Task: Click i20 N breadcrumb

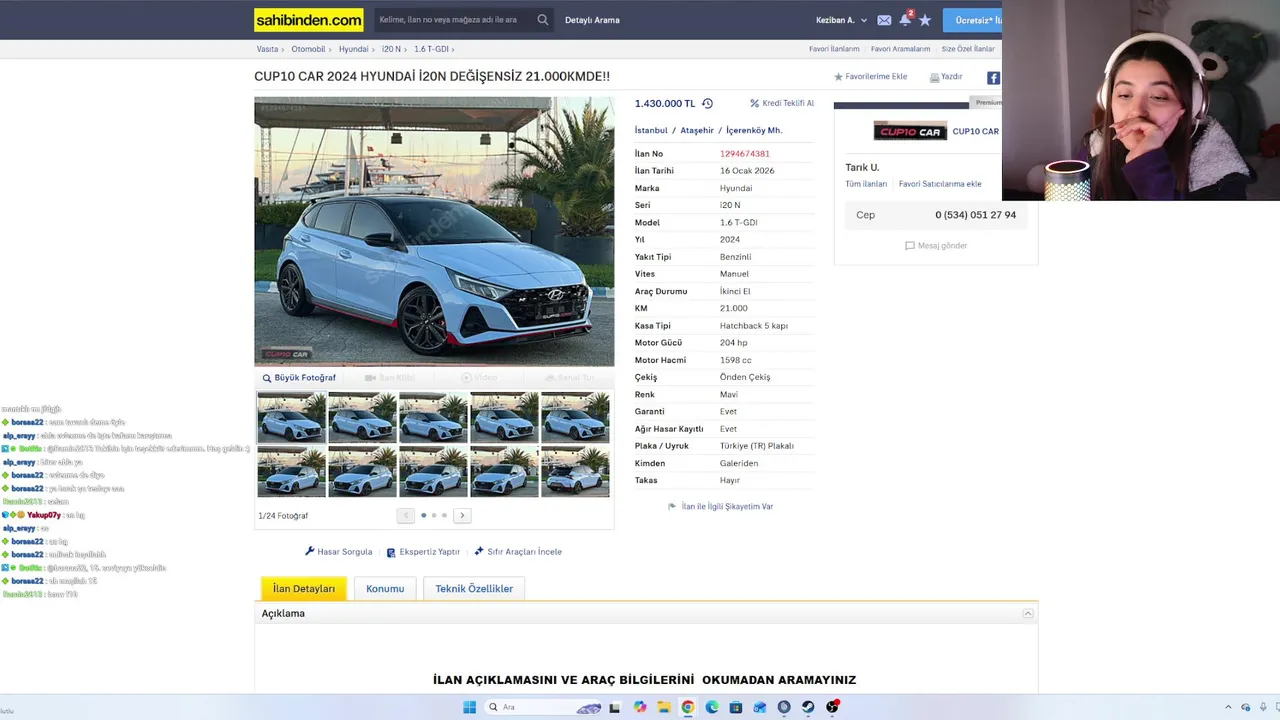Action: [x=391, y=49]
